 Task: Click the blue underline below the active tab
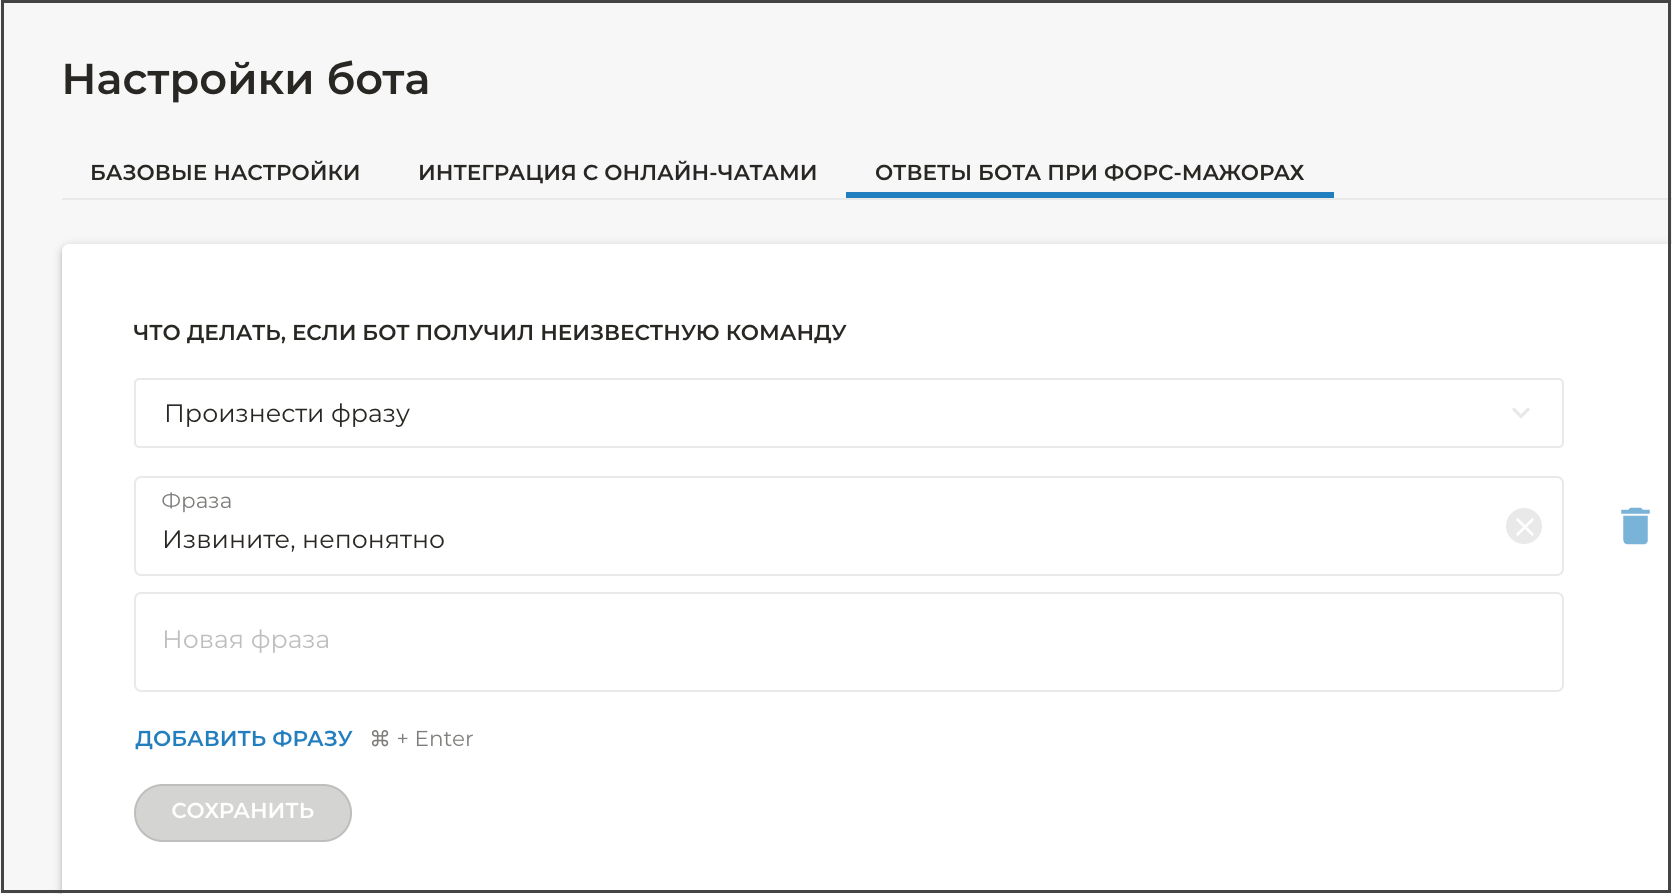coord(1089,195)
